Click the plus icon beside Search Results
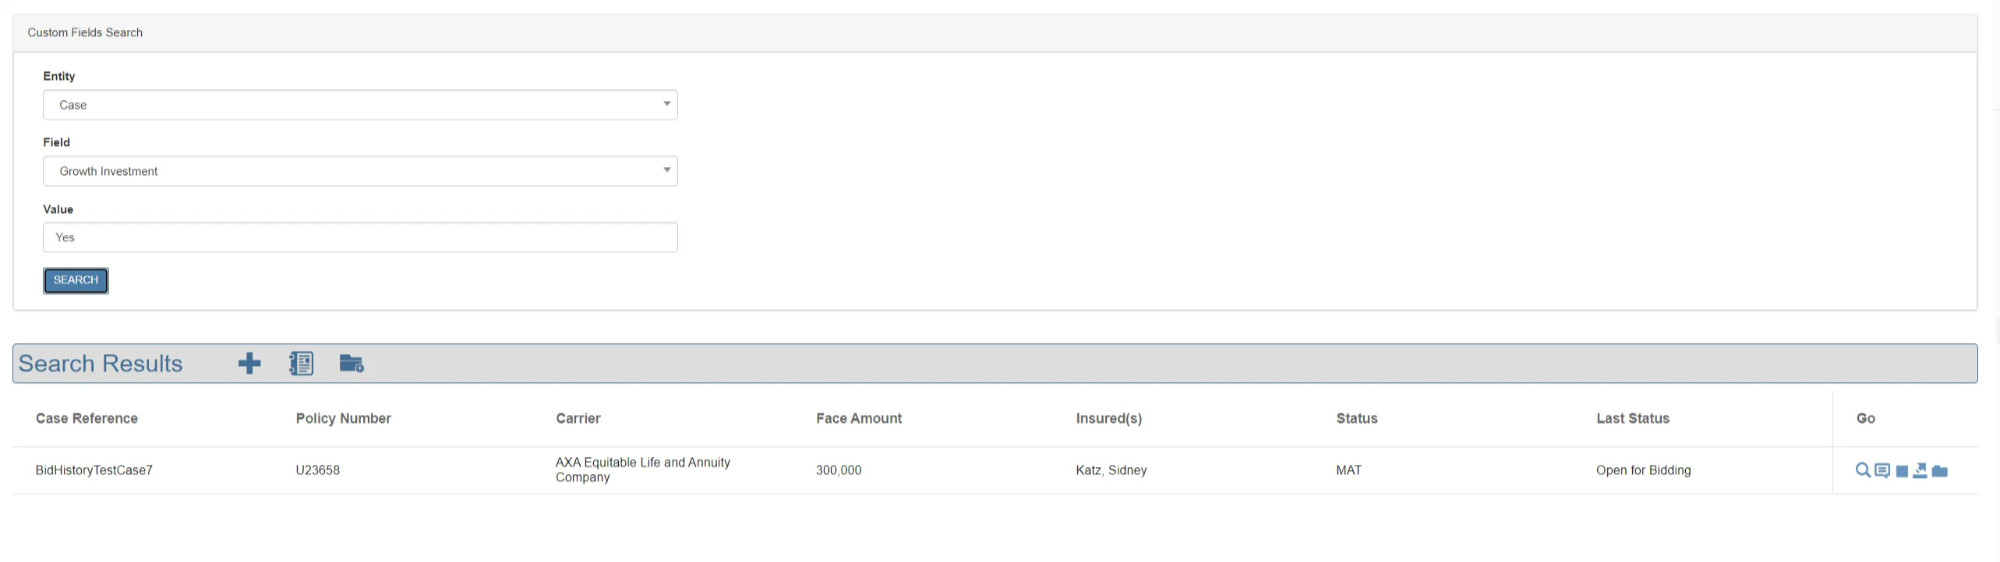This screenshot has width=2000, height=562. click(x=249, y=364)
